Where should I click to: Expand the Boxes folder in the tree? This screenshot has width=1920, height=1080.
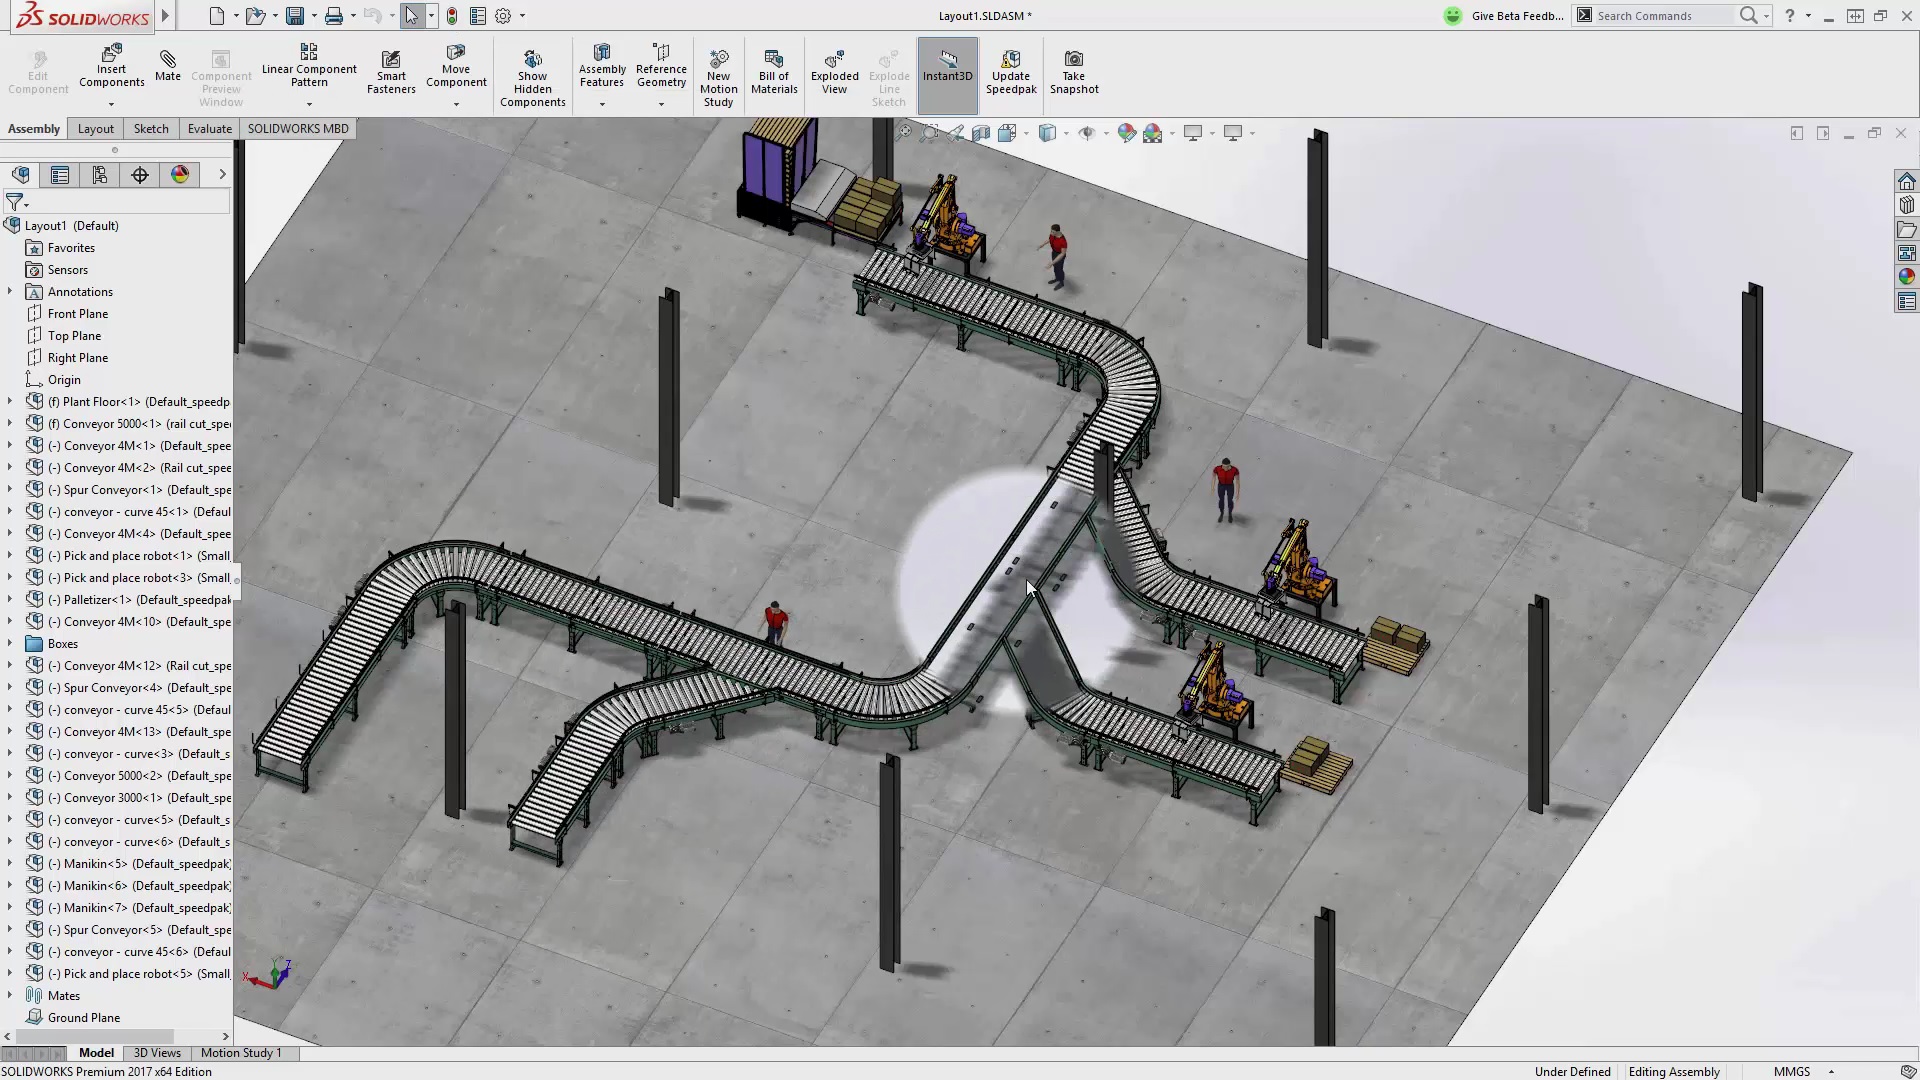(x=10, y=643)
